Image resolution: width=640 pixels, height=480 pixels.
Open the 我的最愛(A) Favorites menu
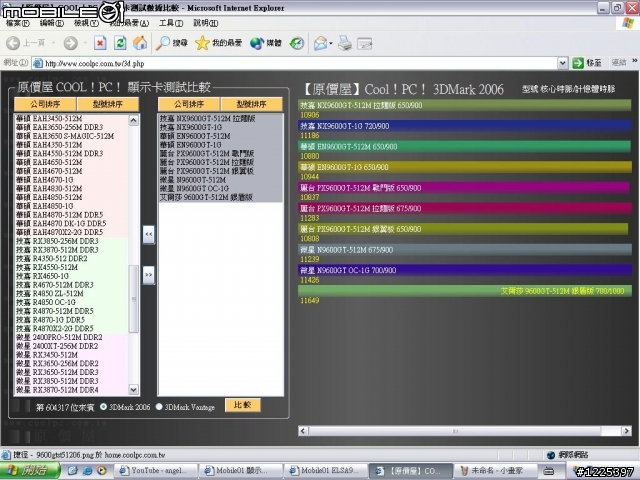pyautogui.click(x=129, y=23)
